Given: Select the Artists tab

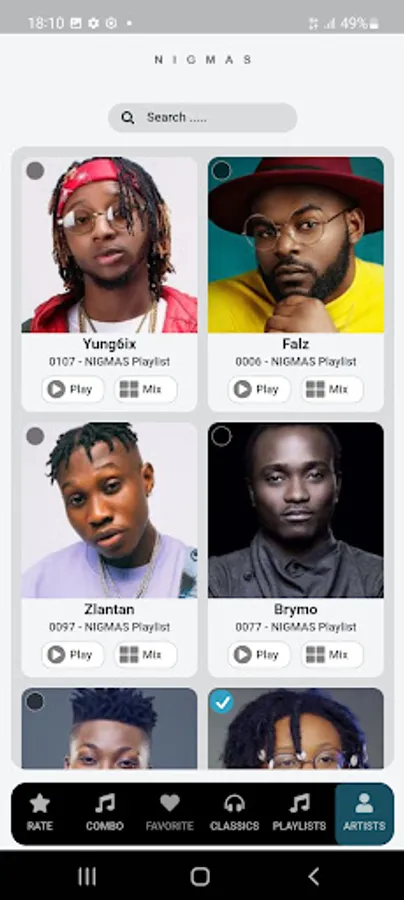Looking at the screenshot, I should pyautogui.click(x=364, y=813).
